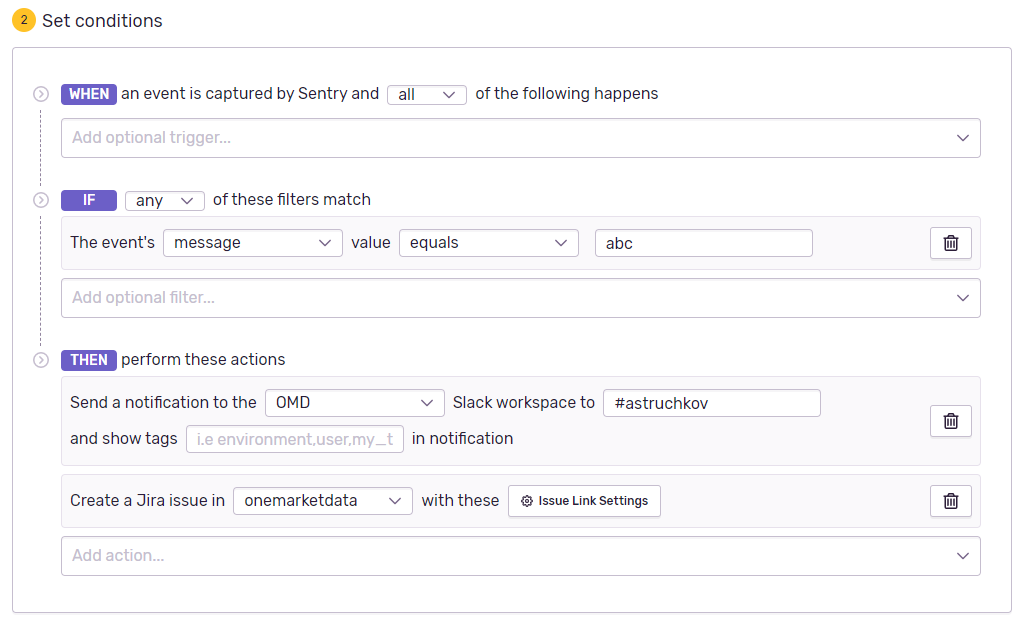Expand the Add optional trigger field
The height and width of the screenshot is (632, 1028).
pos(520,137)
